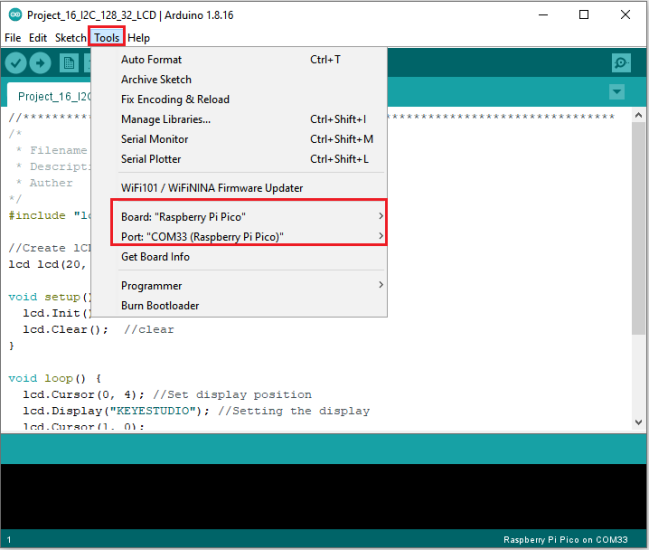650x550 pixels.
Task: Open Manage Libraries... entry
Action: [240, 119]
